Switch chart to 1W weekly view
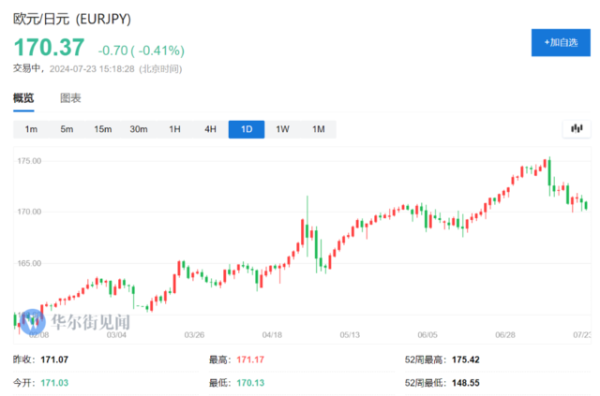This screenshot has height=396, width=600. tap(282, 129)
